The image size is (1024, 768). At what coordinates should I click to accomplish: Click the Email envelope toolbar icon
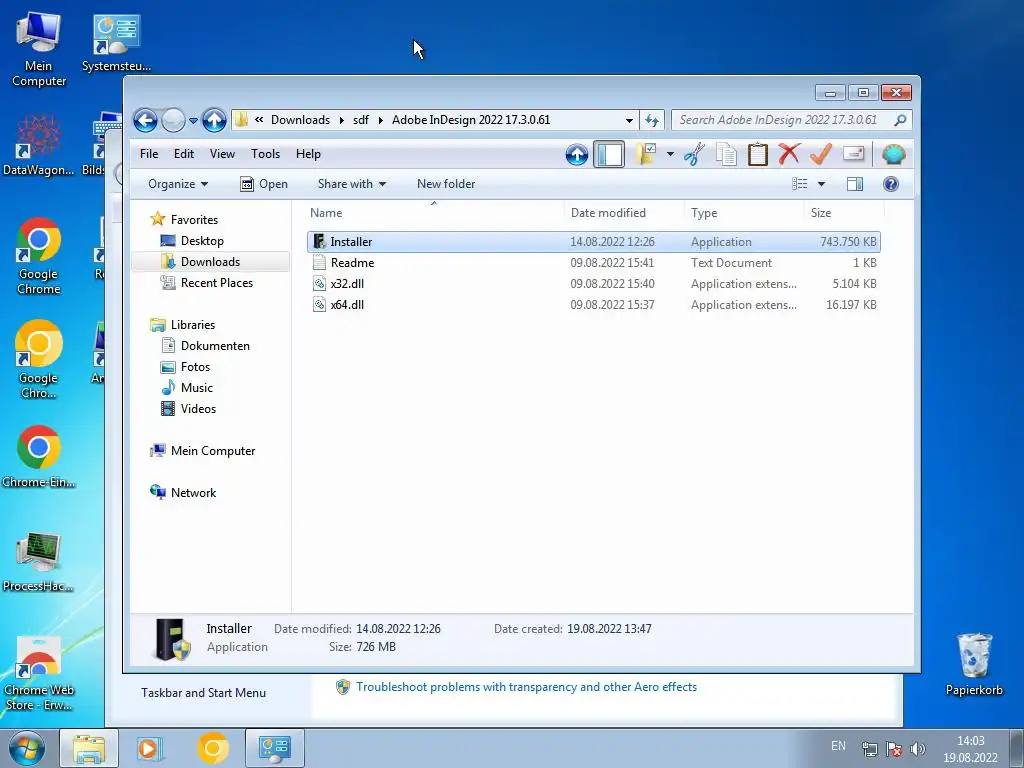click(854, 154)
